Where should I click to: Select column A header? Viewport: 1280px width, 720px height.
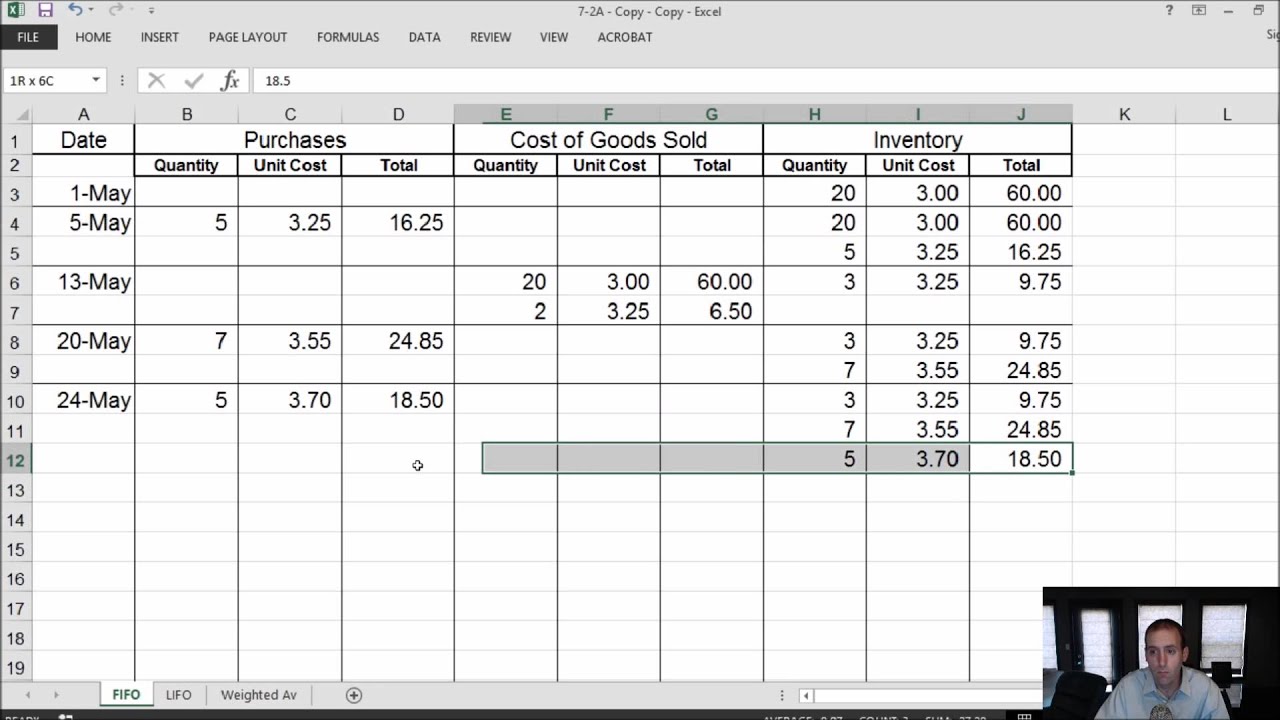pos(83,114)
